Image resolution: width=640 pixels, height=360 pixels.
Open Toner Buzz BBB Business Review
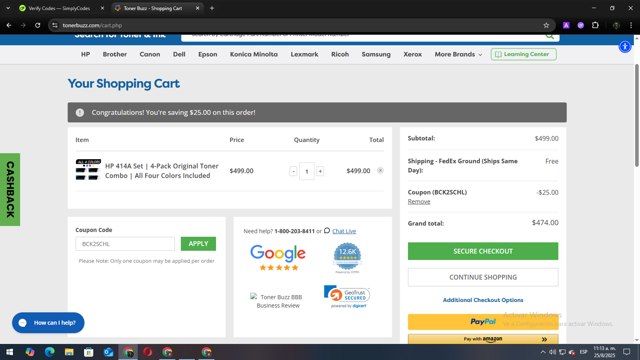pos(278,301)
